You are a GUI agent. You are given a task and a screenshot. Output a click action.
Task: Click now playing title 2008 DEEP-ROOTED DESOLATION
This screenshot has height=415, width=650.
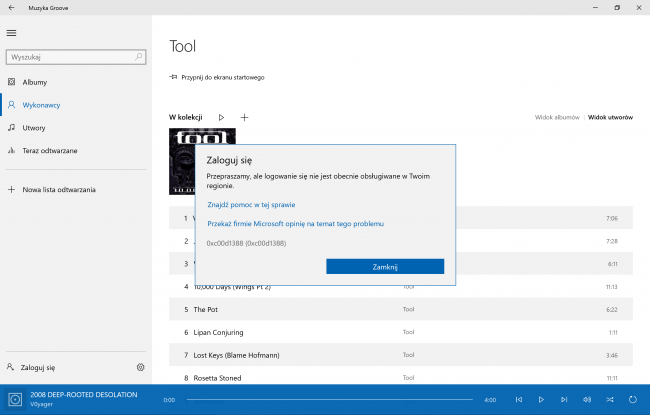[x=84, y=395]
